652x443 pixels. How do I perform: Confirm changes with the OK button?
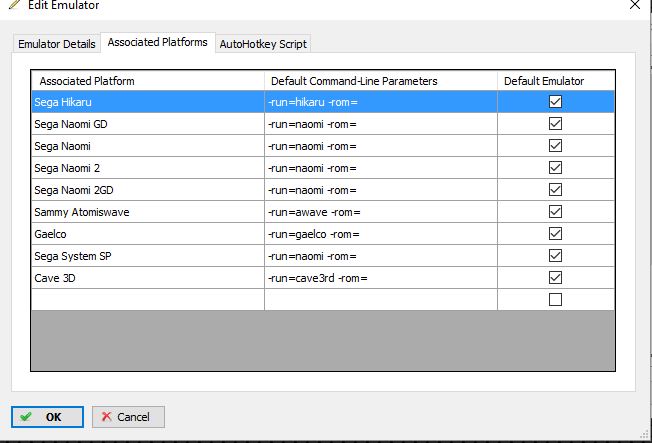(x=47, y=417)
